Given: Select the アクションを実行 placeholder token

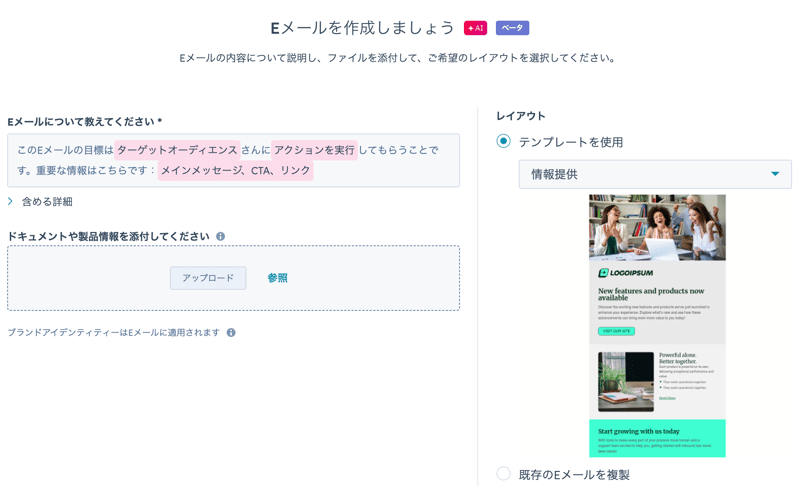Looking at the screenshot, I should tap(314, 150).
